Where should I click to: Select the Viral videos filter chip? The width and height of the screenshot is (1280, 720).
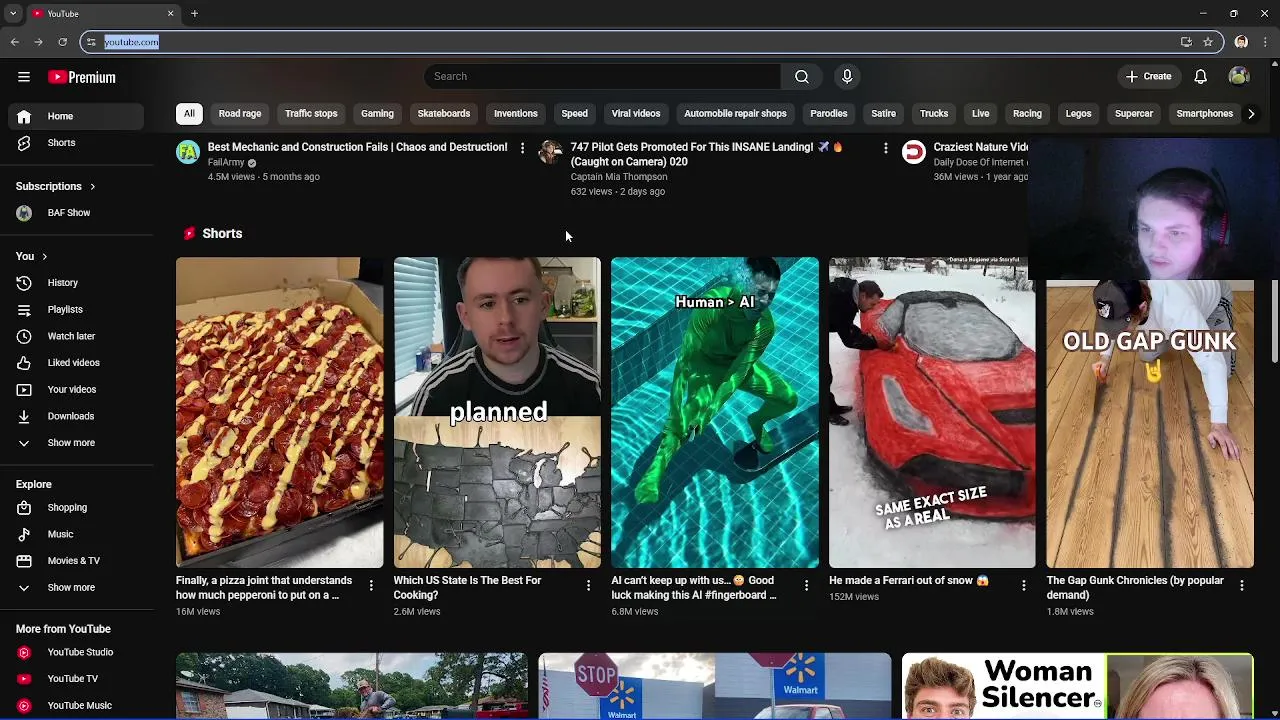tap(636, 114)
